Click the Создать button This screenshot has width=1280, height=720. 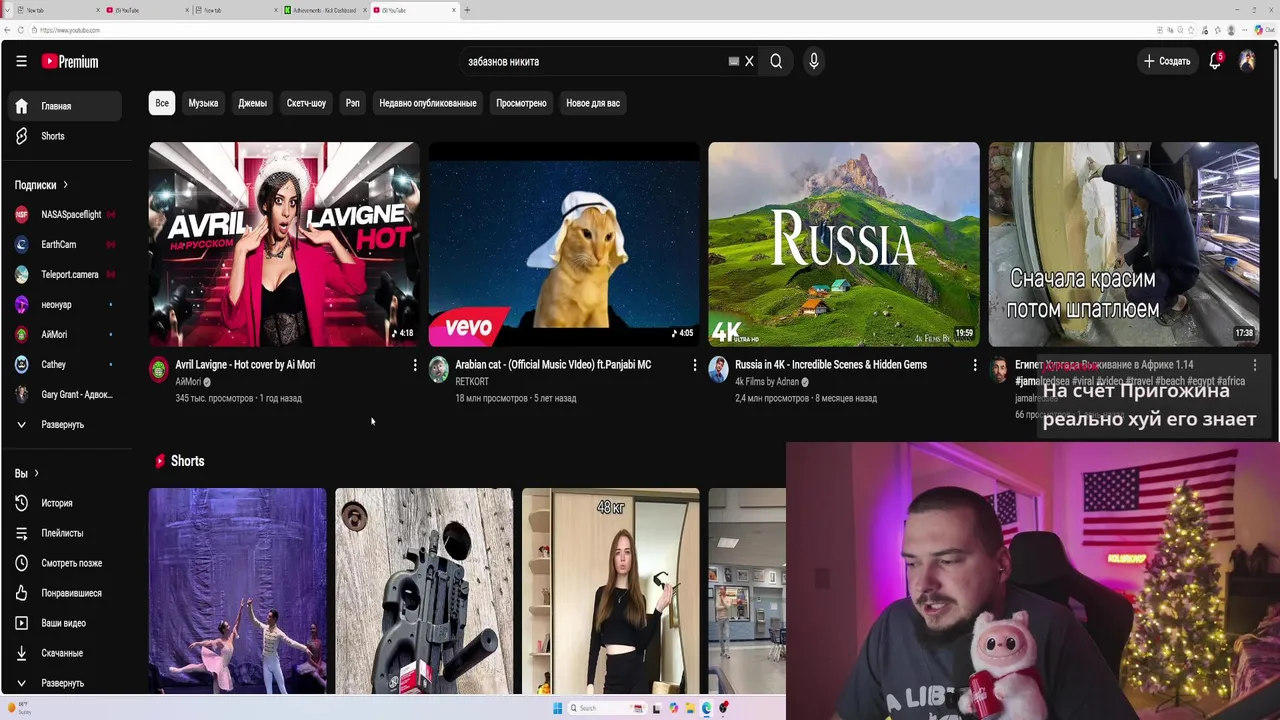1167,61
